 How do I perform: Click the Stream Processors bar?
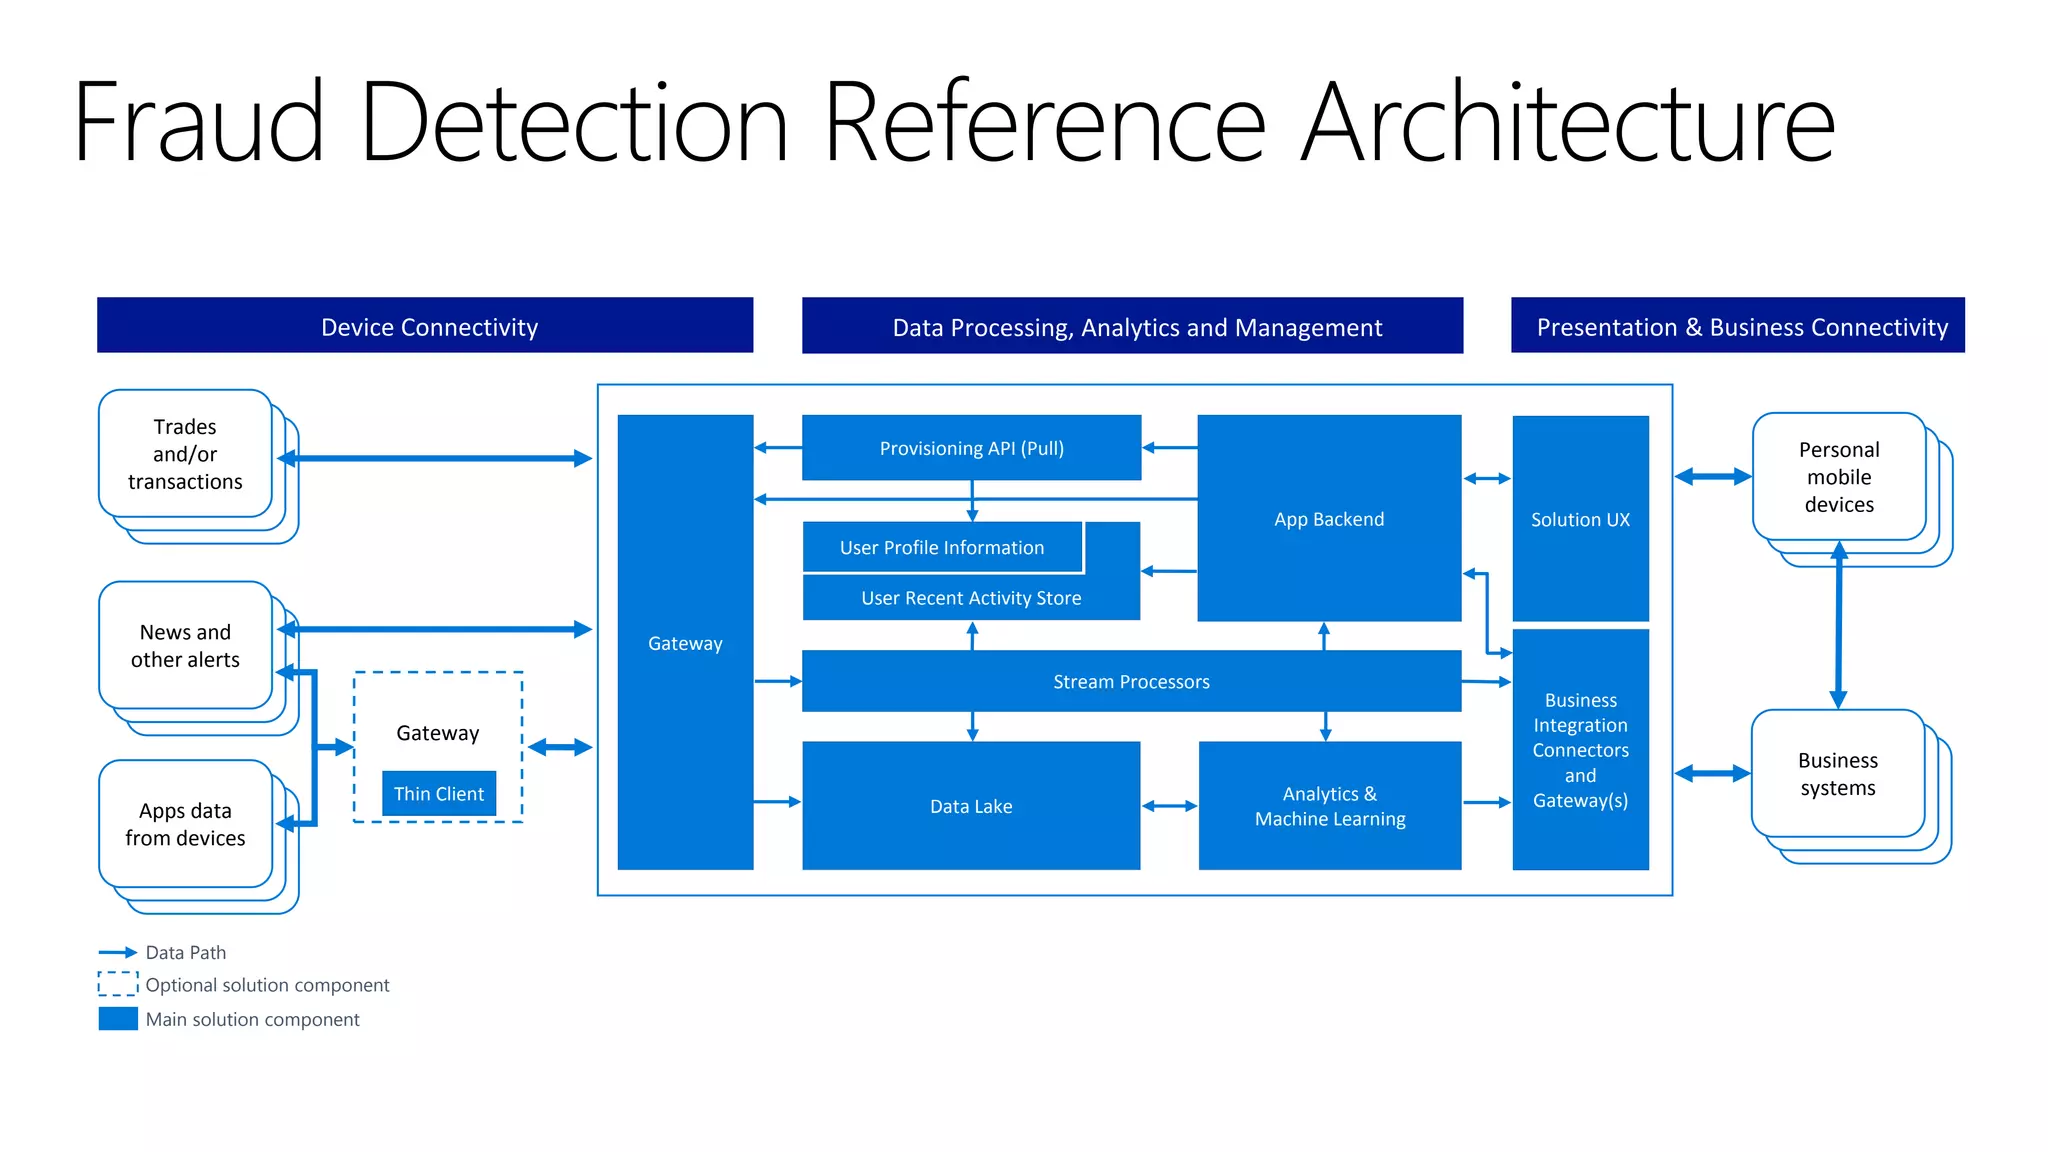(1130, 681)
